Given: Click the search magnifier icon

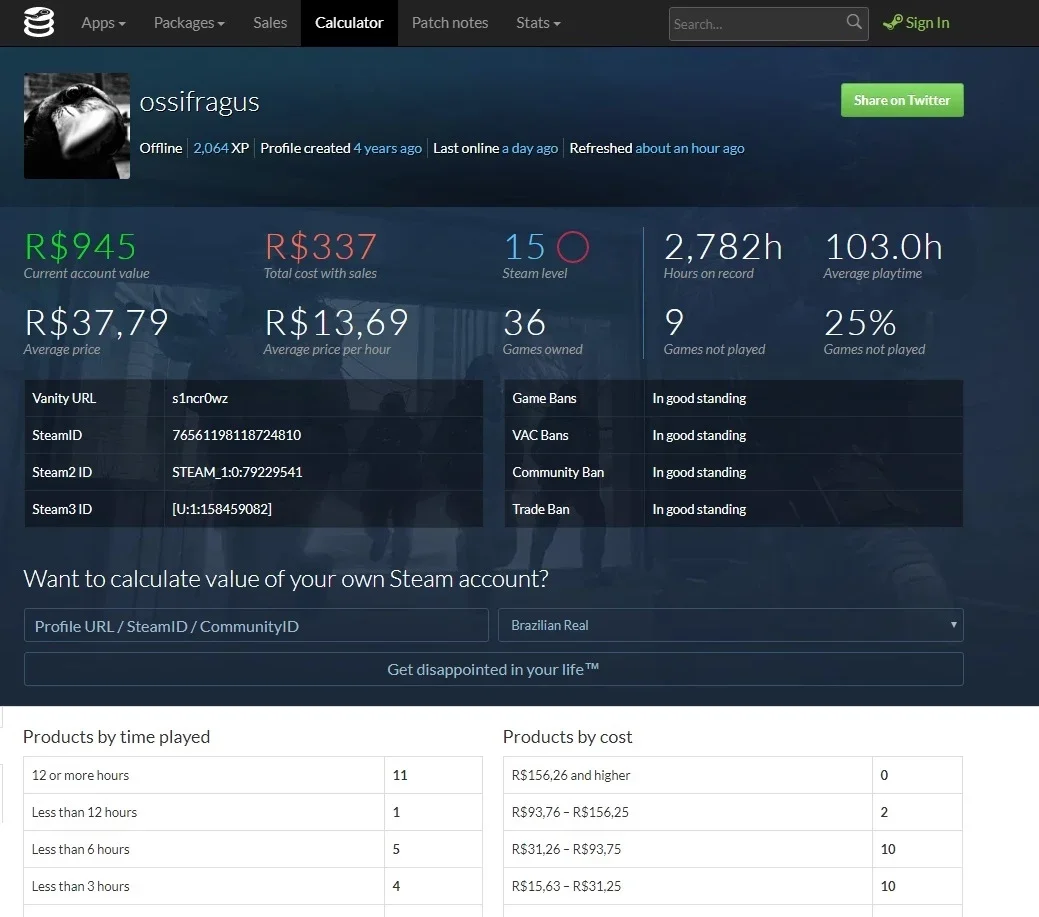Looking at the screenshot, I should tap(854, 22).
